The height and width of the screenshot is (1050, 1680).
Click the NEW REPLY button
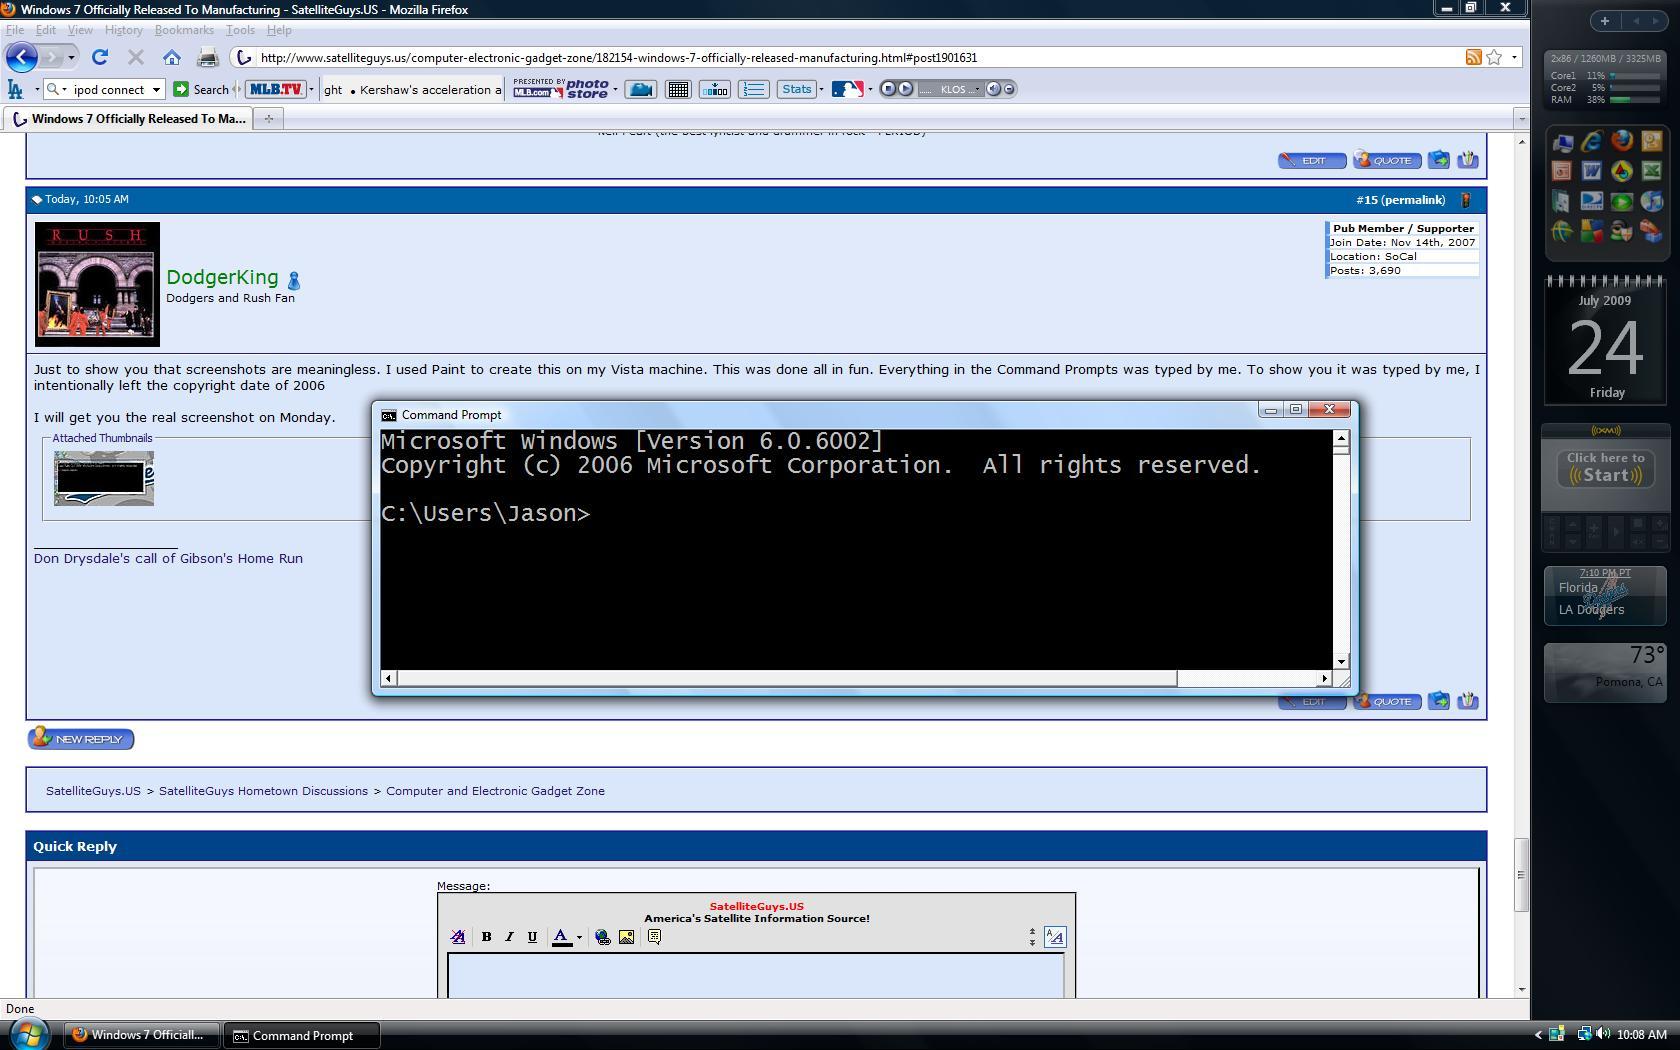[81, 739]
